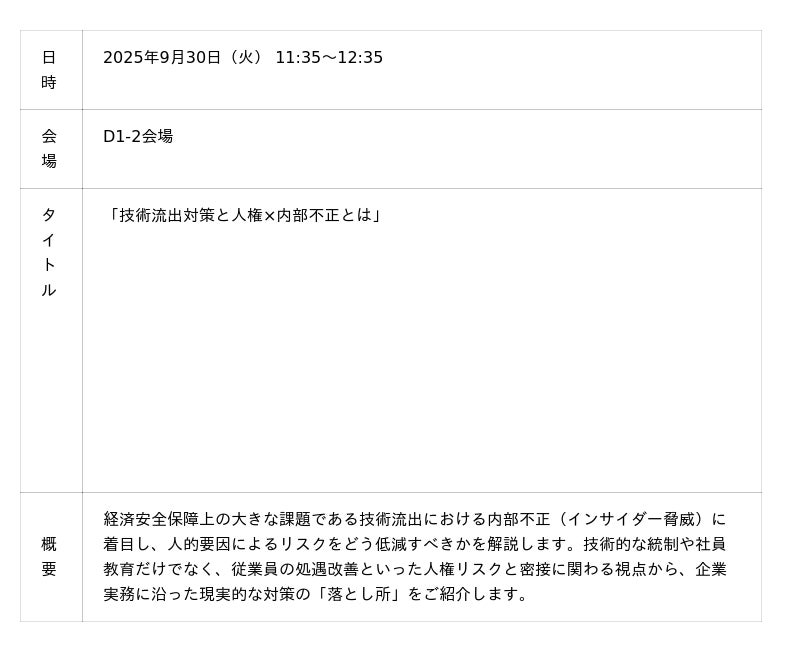Click the title 技術流出対策と人権×内部不正とは
This screenshot has width=800, height=652.
tap(245, 215)
